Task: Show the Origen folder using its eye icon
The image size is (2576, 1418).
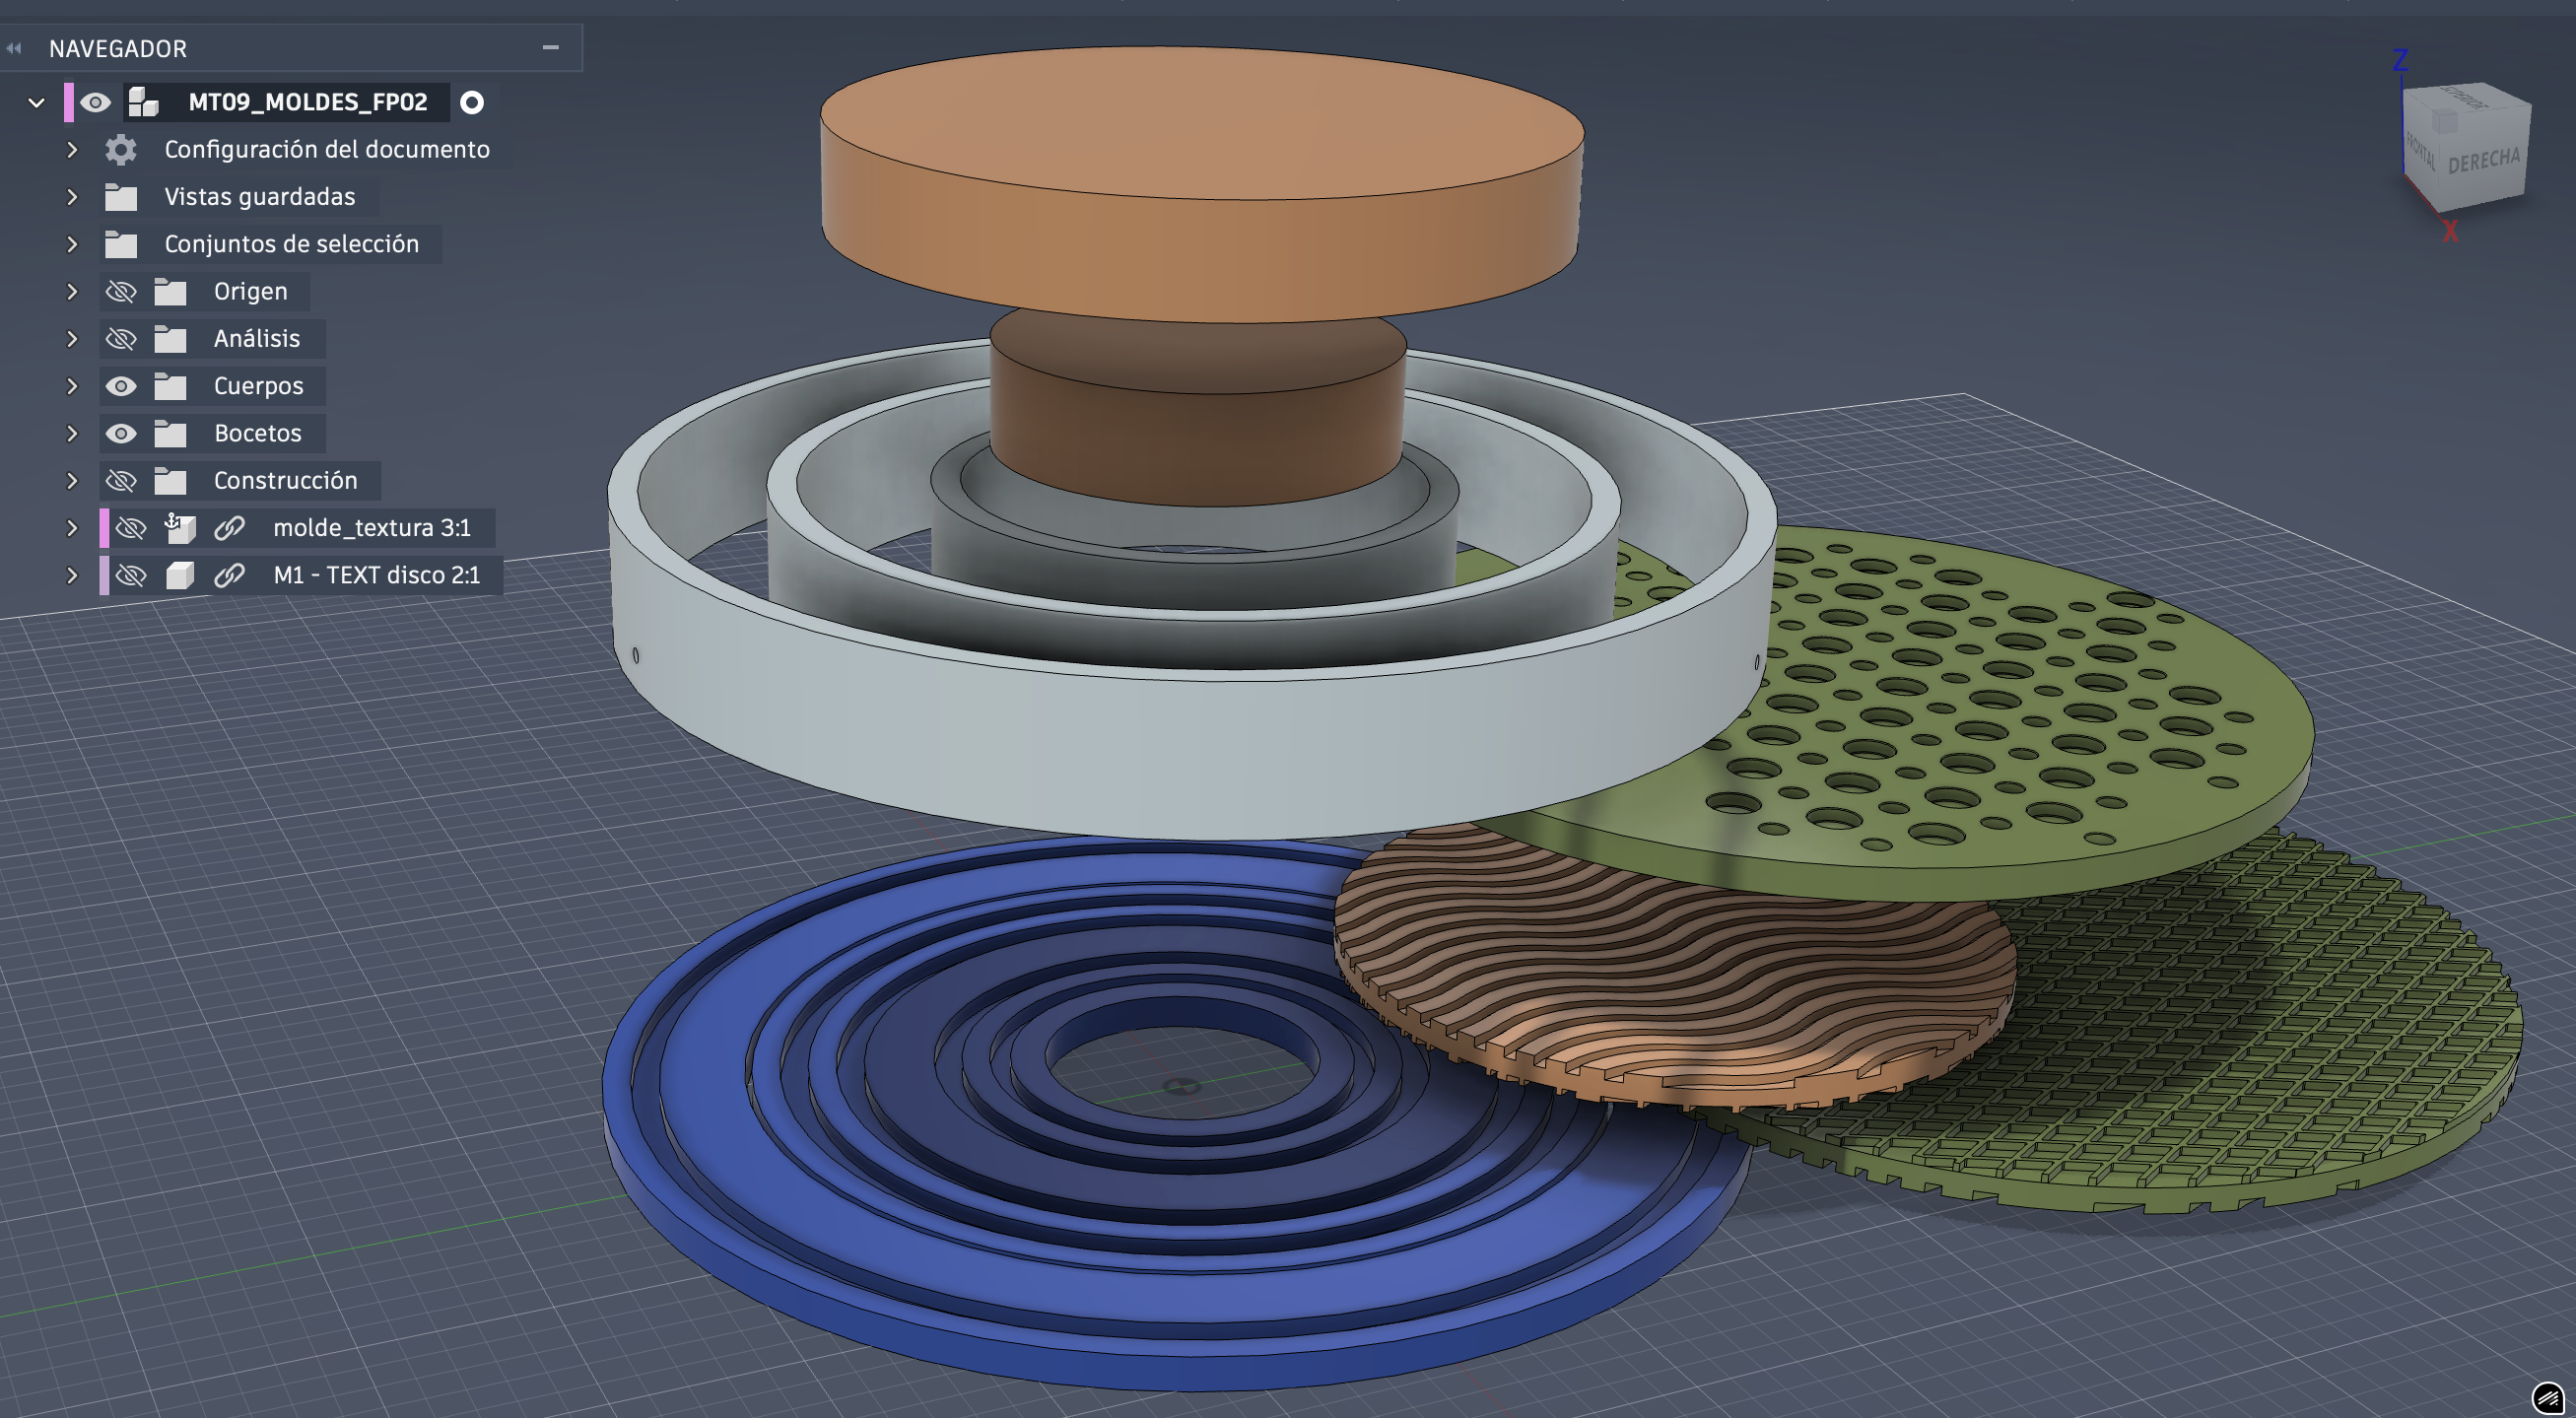Action: [121, 291]
